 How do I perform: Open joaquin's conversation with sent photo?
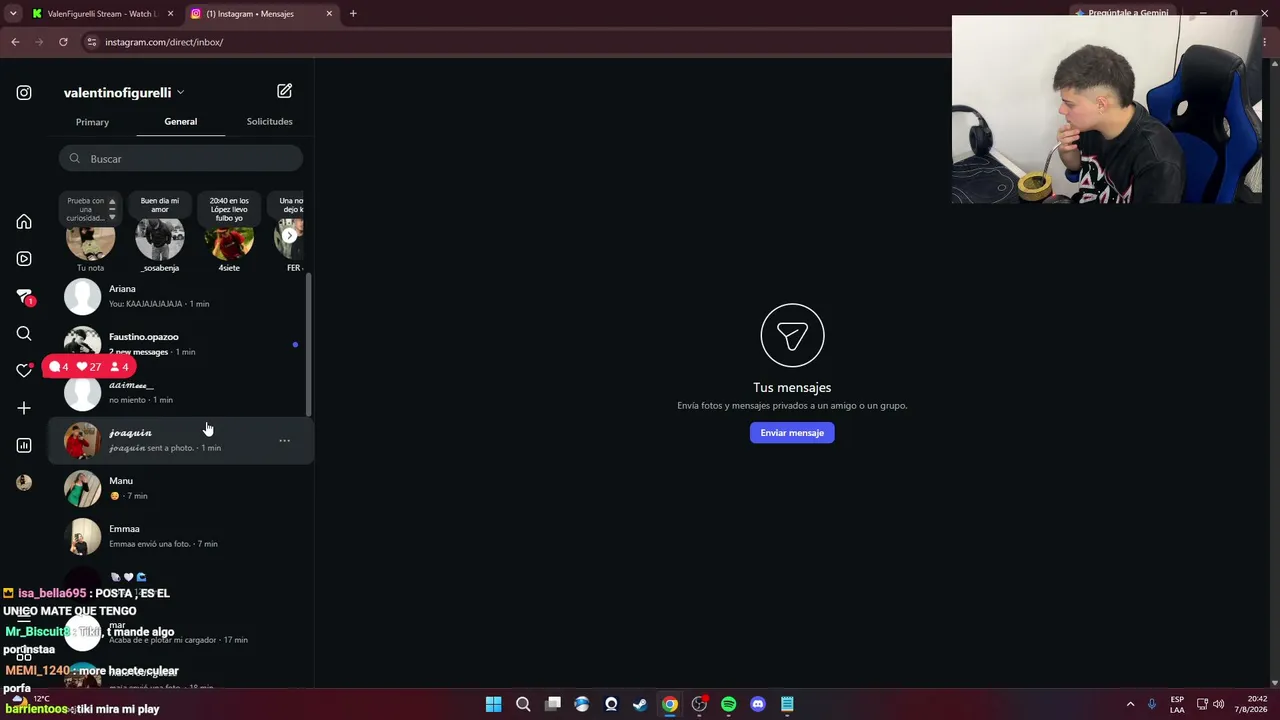tap(180, 441)
